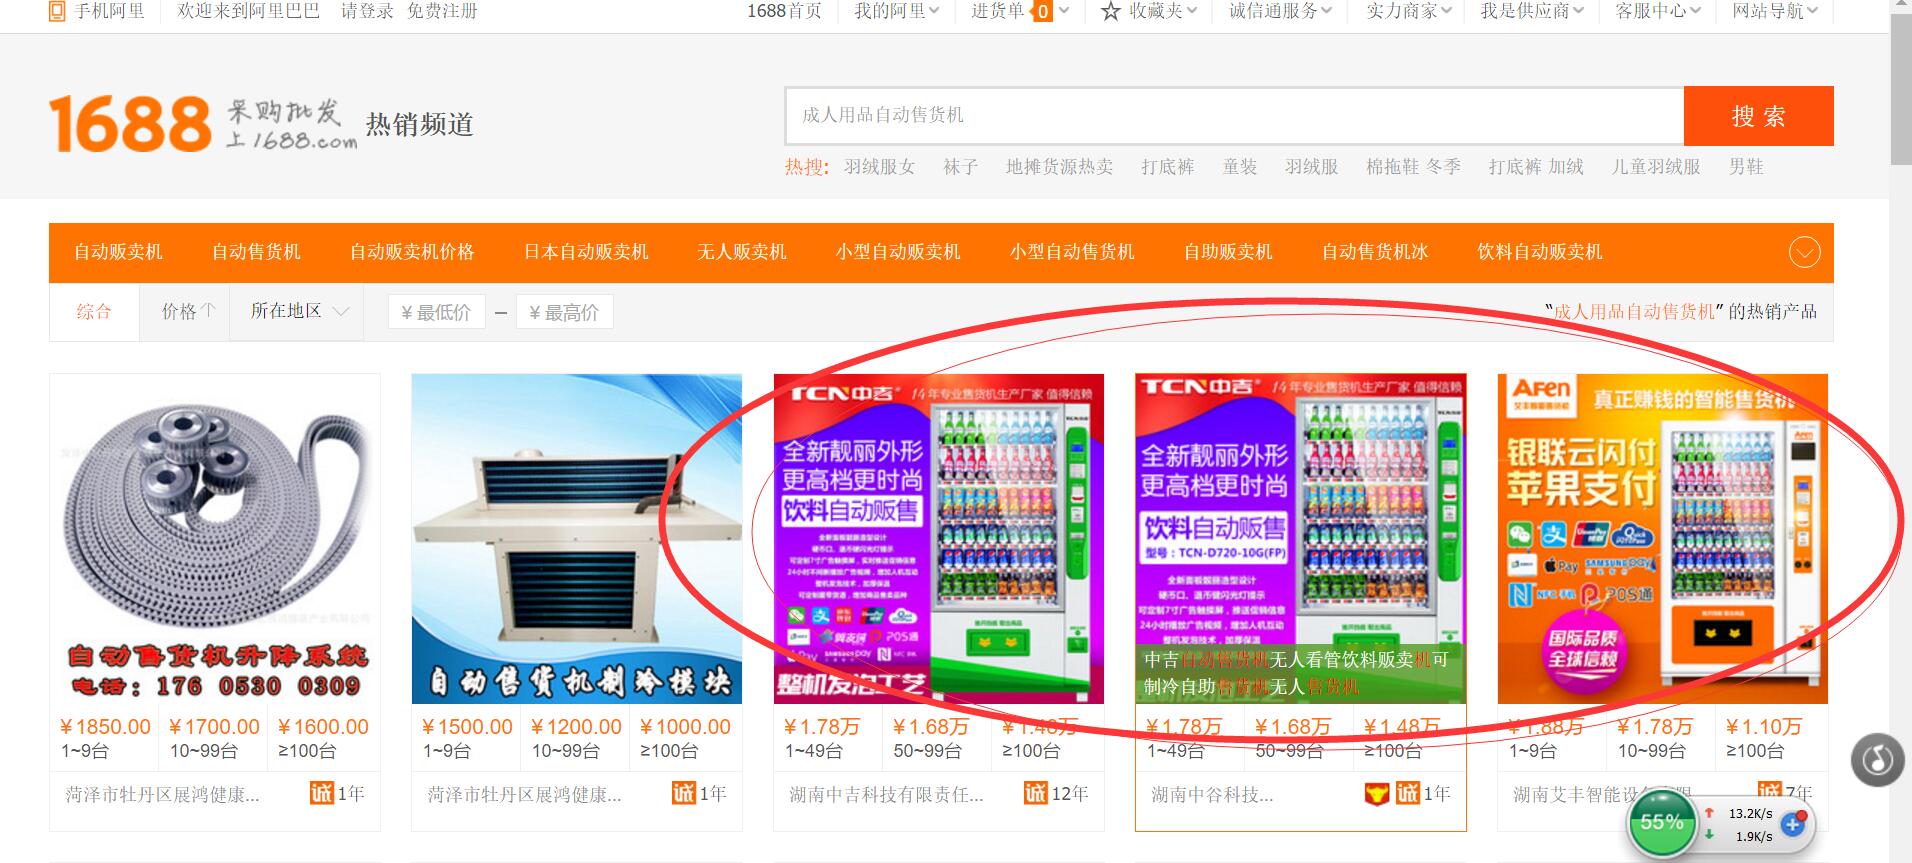The width and height of the screenshot is (1912, 863).
Task: Click the 中吉自动售货机无人看管 product title
Action: 1297,673
